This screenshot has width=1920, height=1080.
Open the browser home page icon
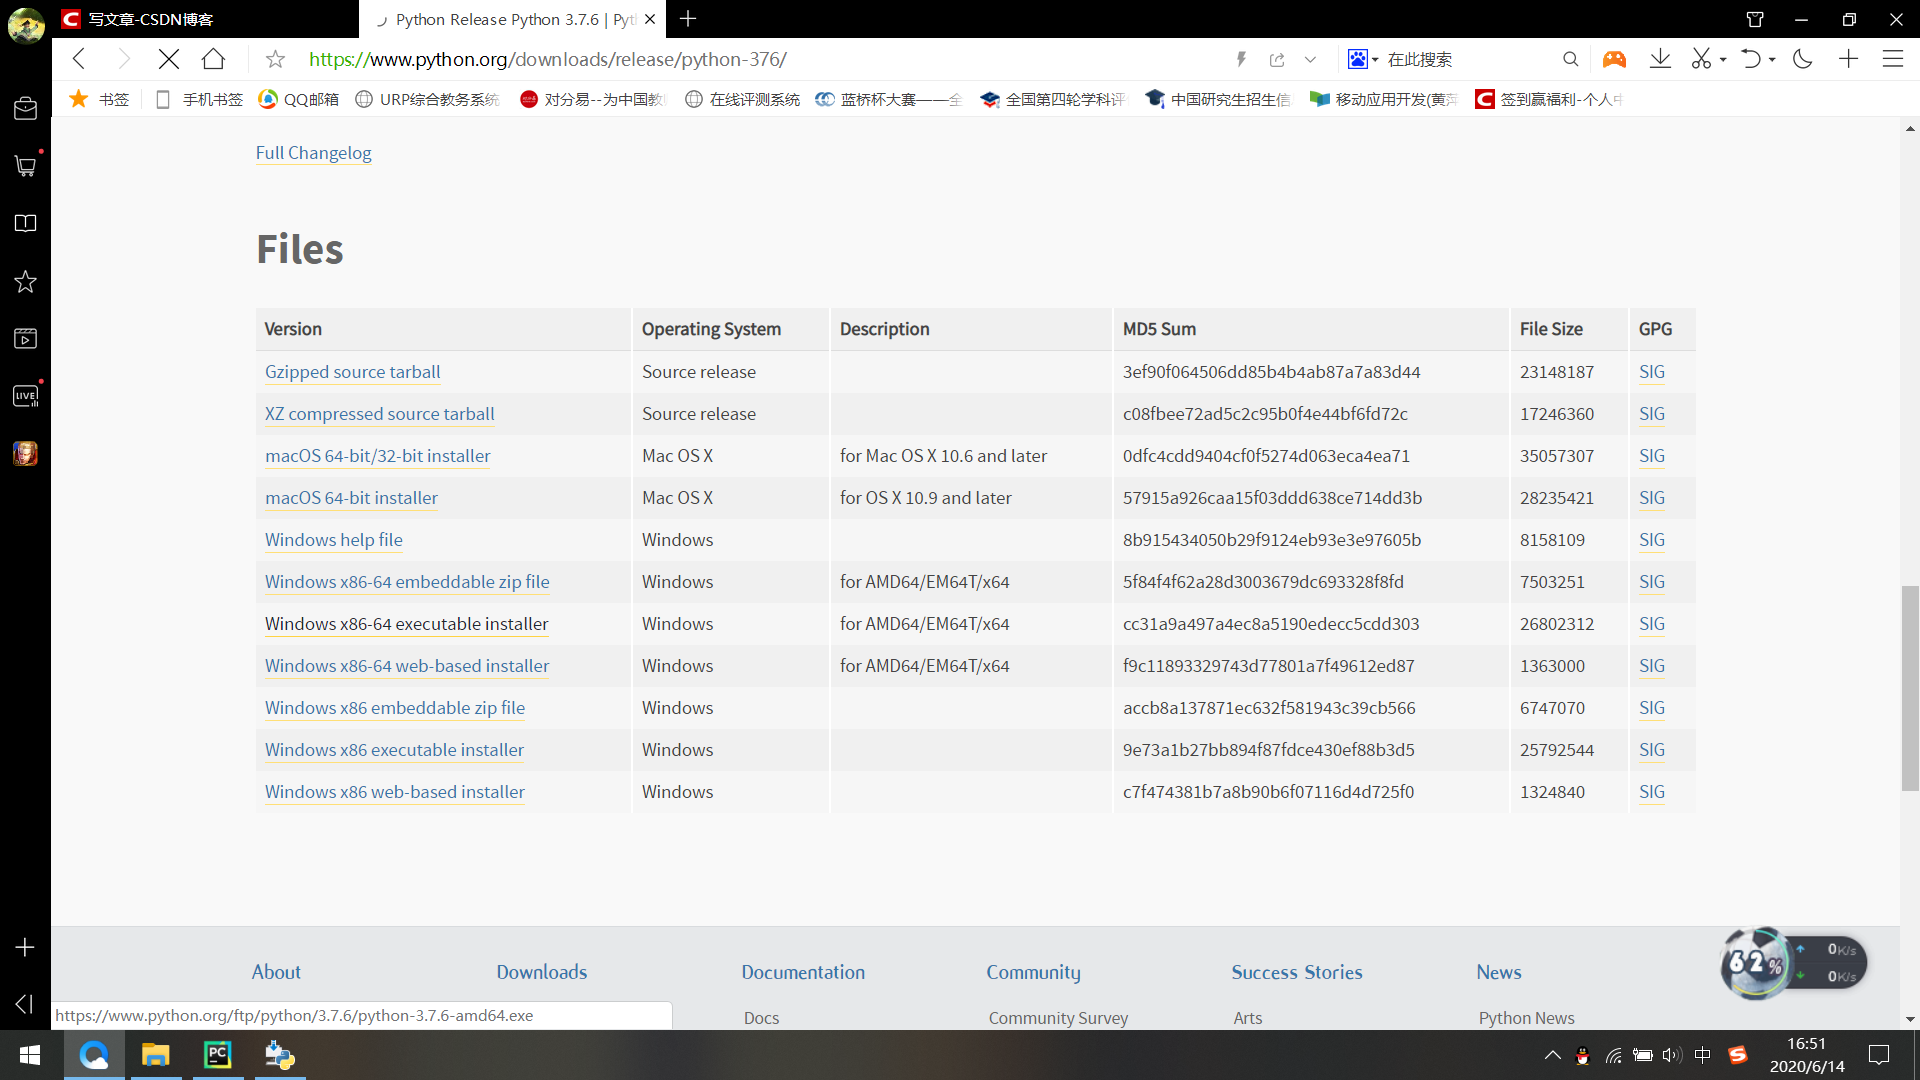tap(213, 59)
